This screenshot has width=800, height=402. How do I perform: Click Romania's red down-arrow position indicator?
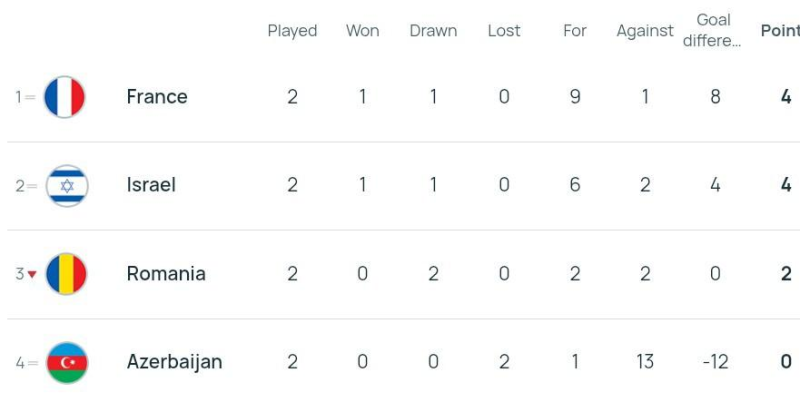(x=32, y=275)
